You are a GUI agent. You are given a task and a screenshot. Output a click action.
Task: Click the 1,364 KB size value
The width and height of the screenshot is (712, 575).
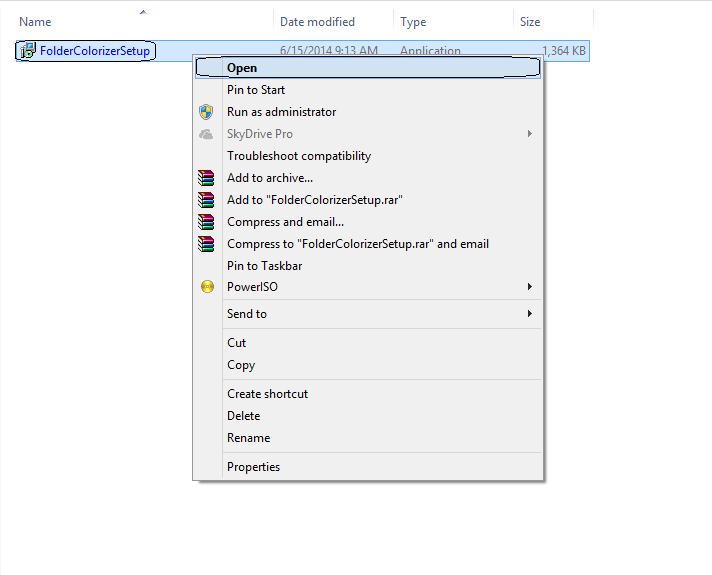point(564,50)
